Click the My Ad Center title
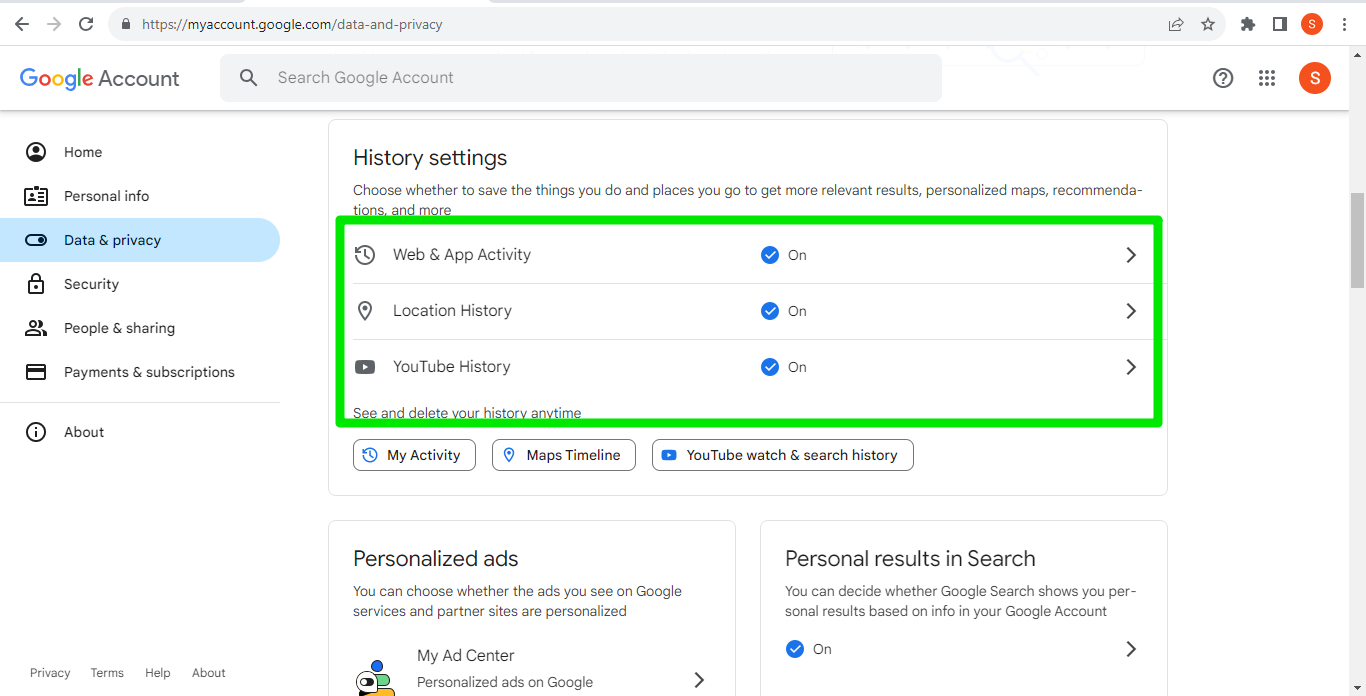1366x696 pixels. tap(466, 656)
